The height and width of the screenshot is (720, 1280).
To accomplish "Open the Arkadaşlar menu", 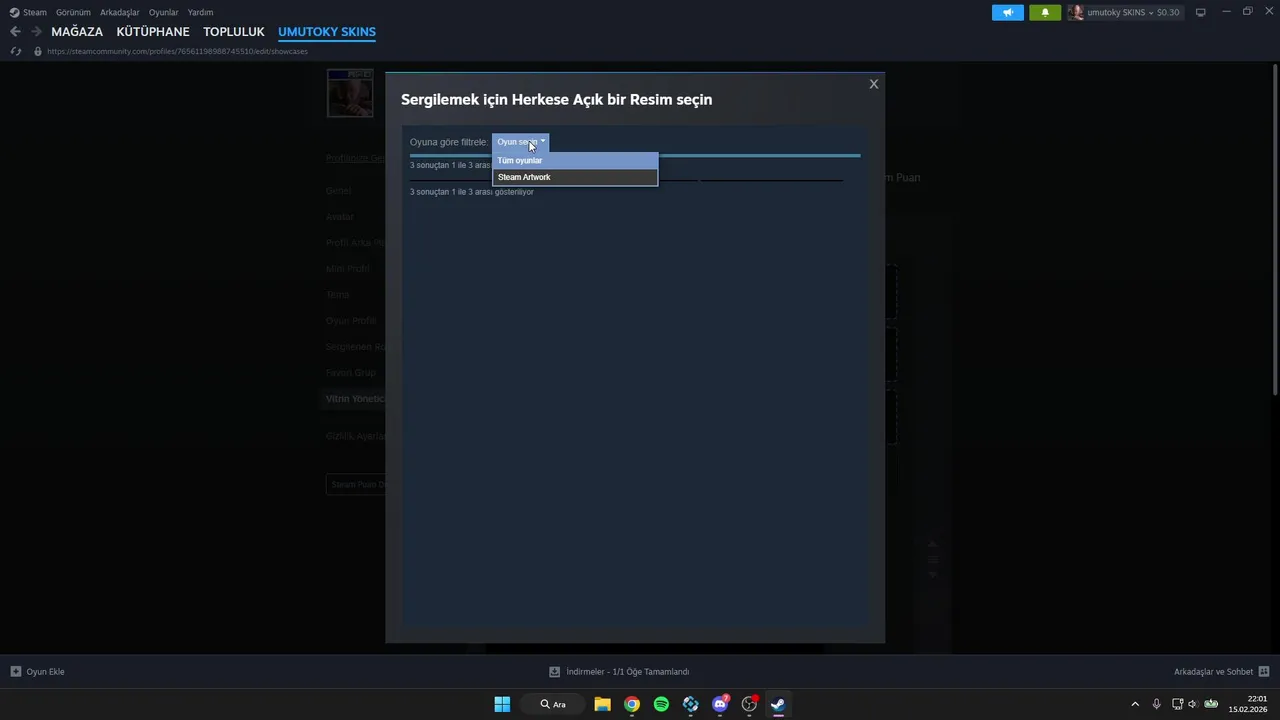I will click(x=120, y=12).
